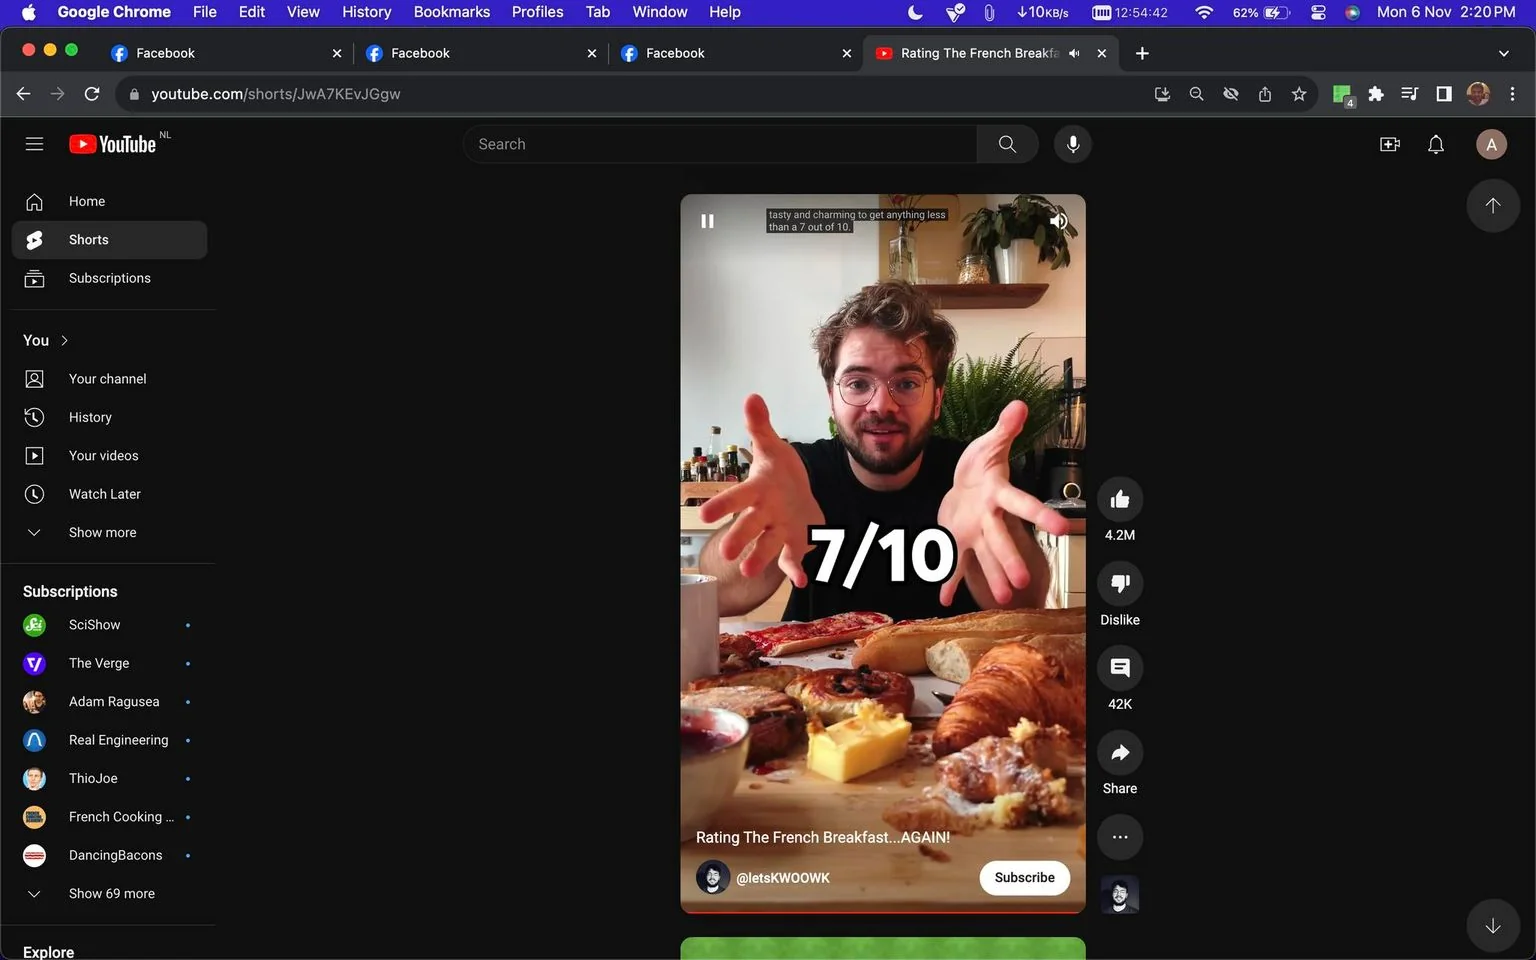Open Adam Ragusea channel
The height and width of the screenshot is (960, 1536).
point(109,701)
